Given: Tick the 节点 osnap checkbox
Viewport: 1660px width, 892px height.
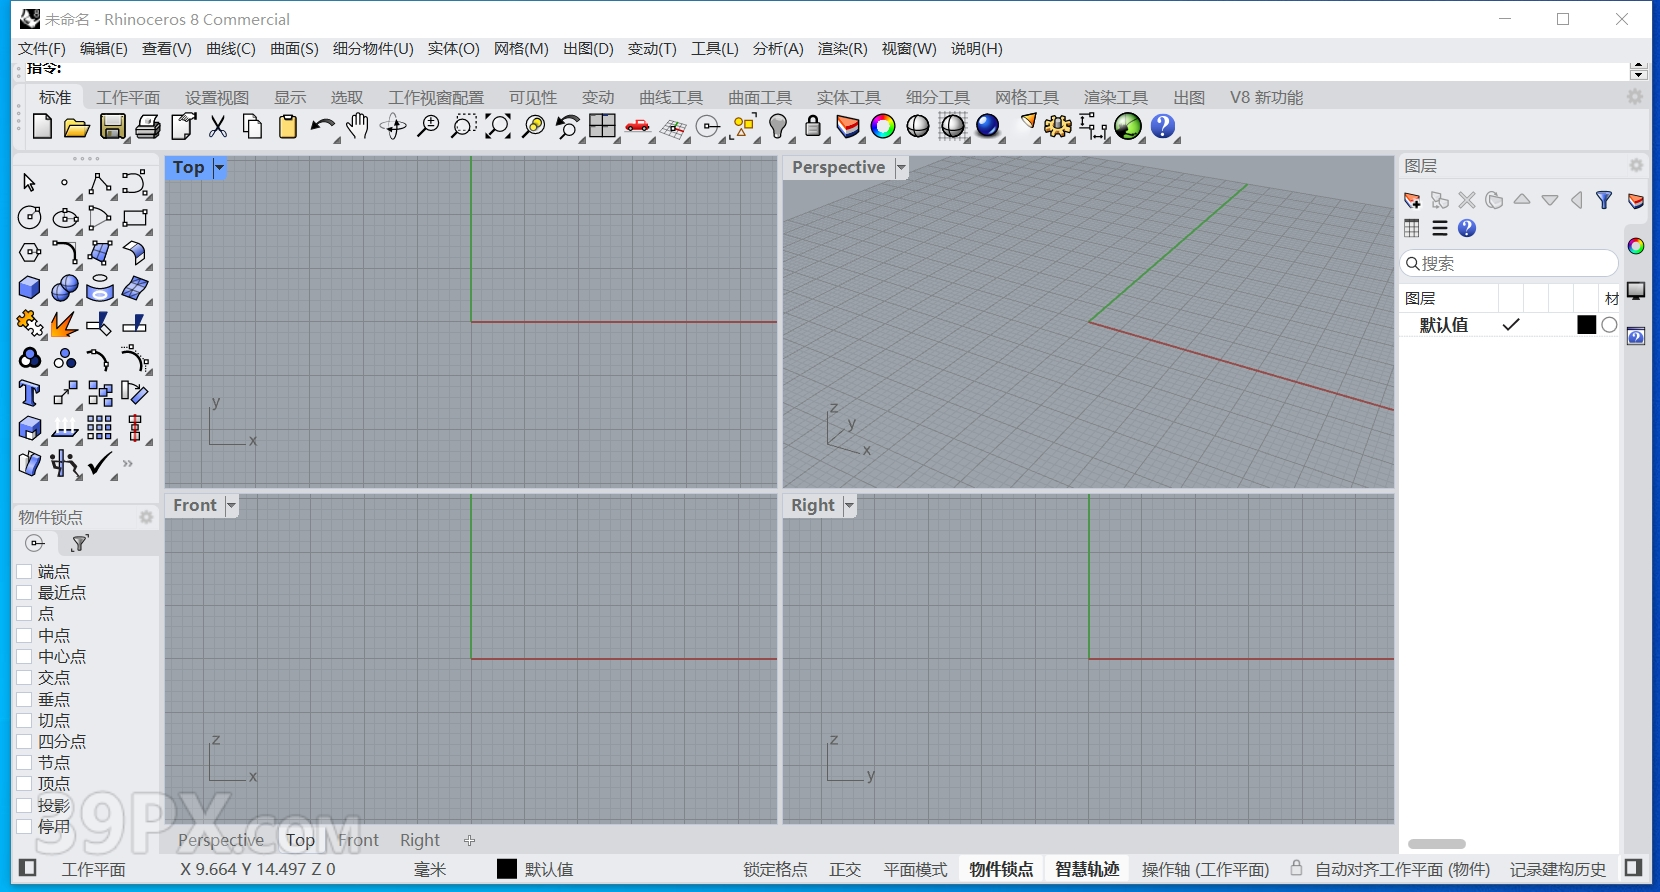Looking at the screenshot, I should [x=25, y=762].
